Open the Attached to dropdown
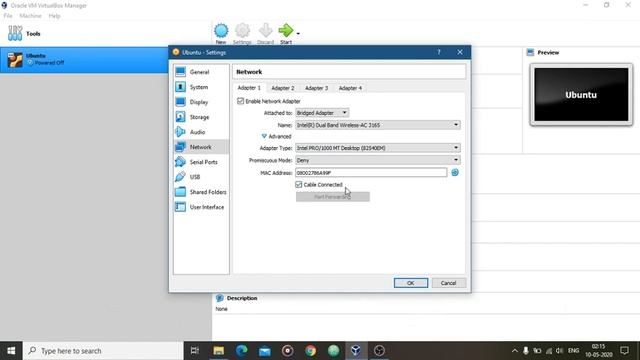 tap(322, 113)
